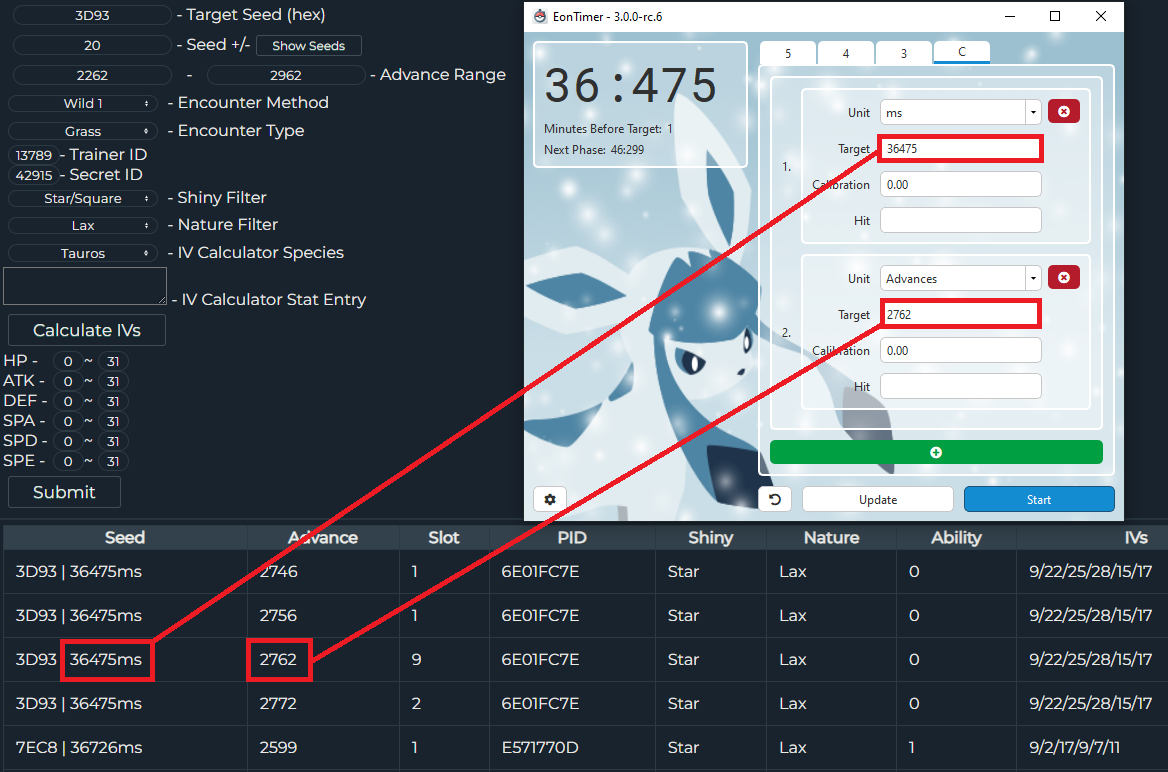Image resolution: width=1168 pixels, height=772 pixels.
Task: Open Encounter Type dropdown set to Grass
Action: point(83,131)
